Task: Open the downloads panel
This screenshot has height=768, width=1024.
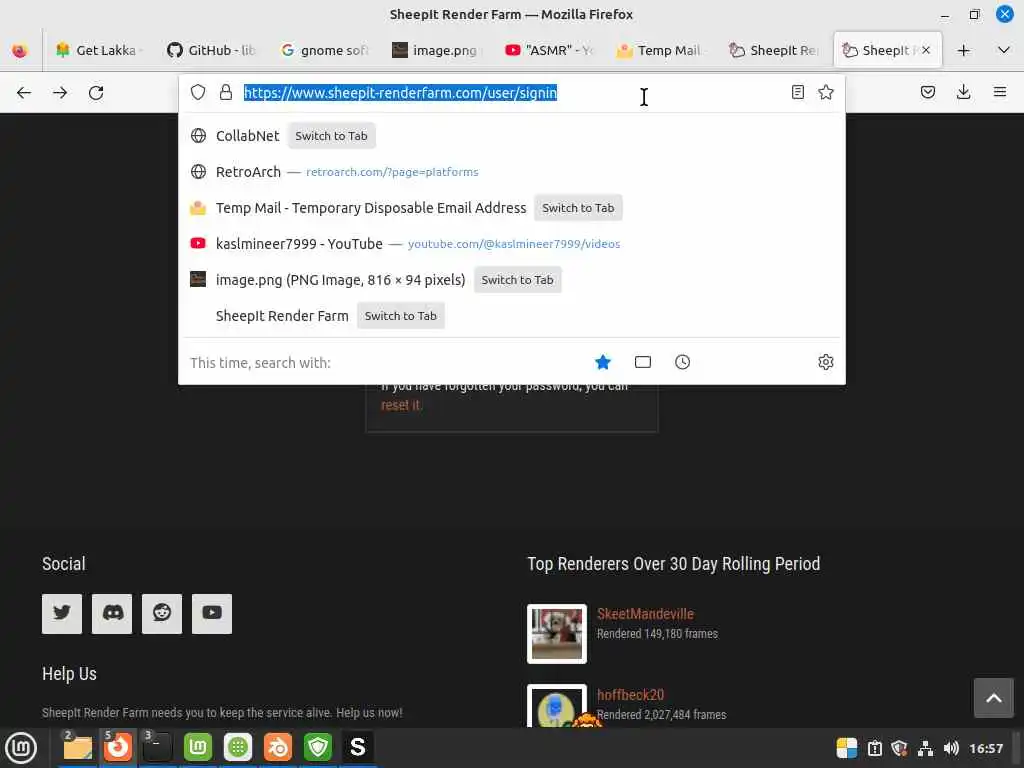Action: click(963, 92)
